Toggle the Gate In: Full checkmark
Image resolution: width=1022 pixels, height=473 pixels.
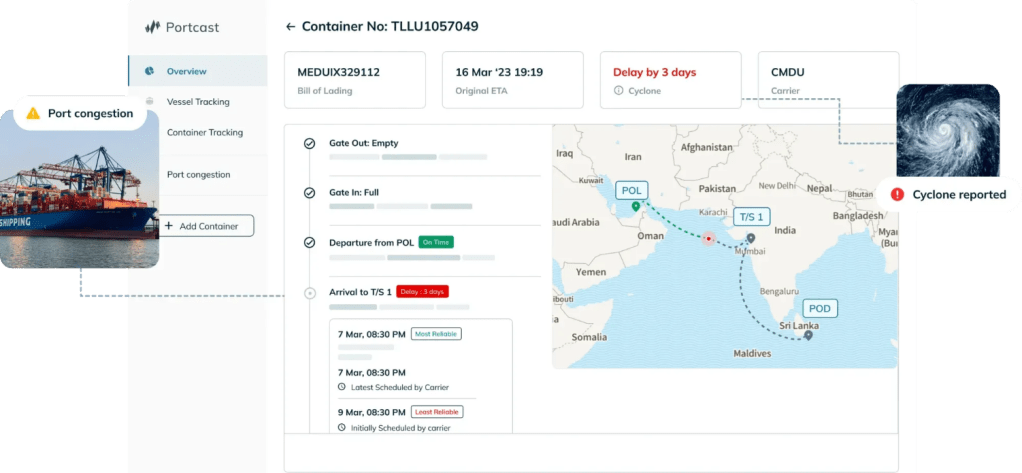(309, 193)
